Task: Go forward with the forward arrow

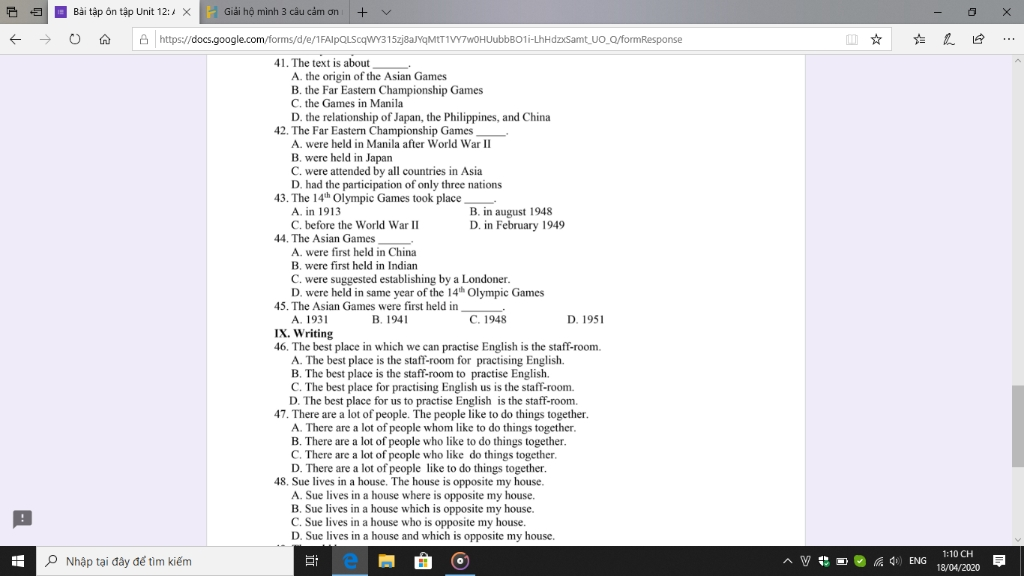Action: point(44,39)
